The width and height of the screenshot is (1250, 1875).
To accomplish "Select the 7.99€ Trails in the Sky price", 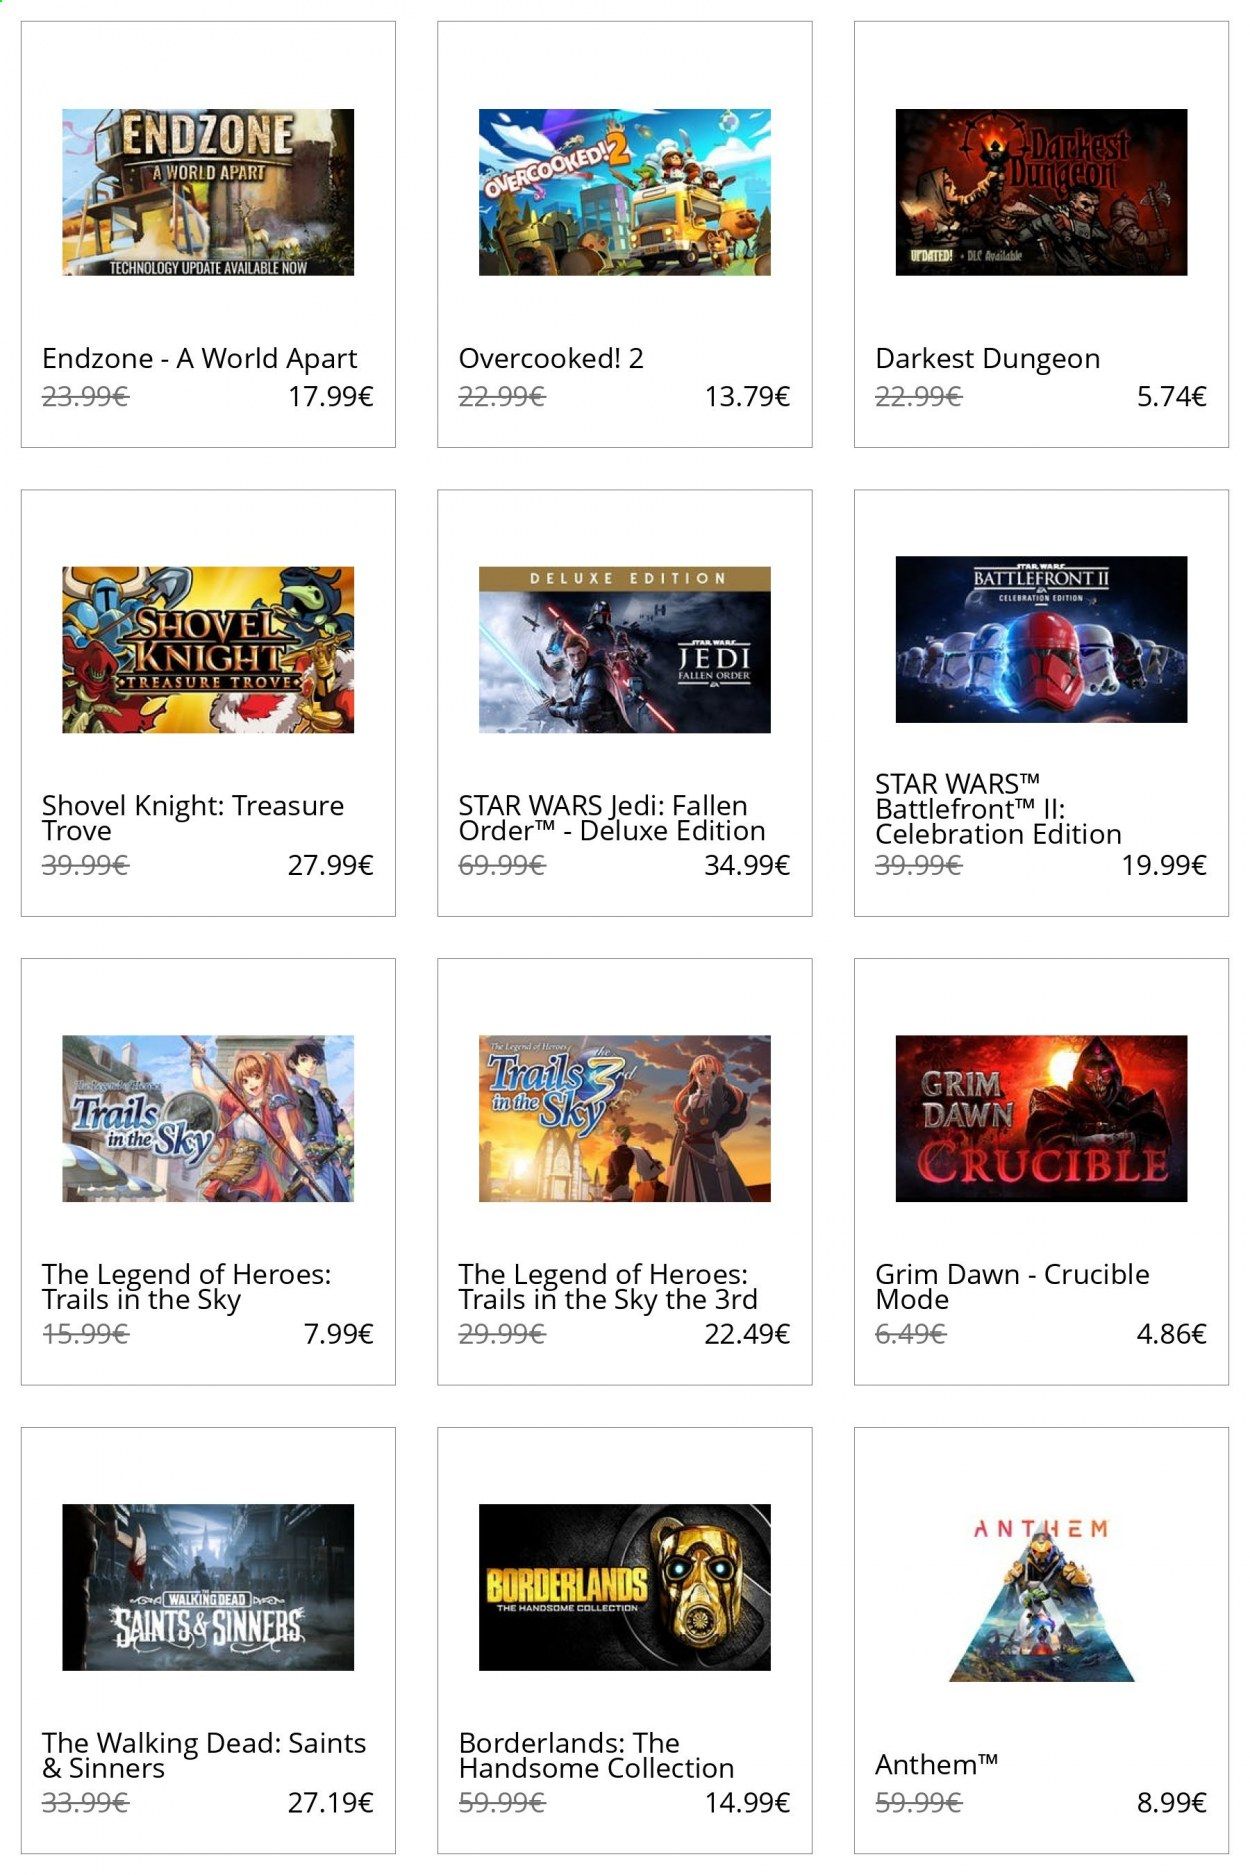I will [339, 1334].
